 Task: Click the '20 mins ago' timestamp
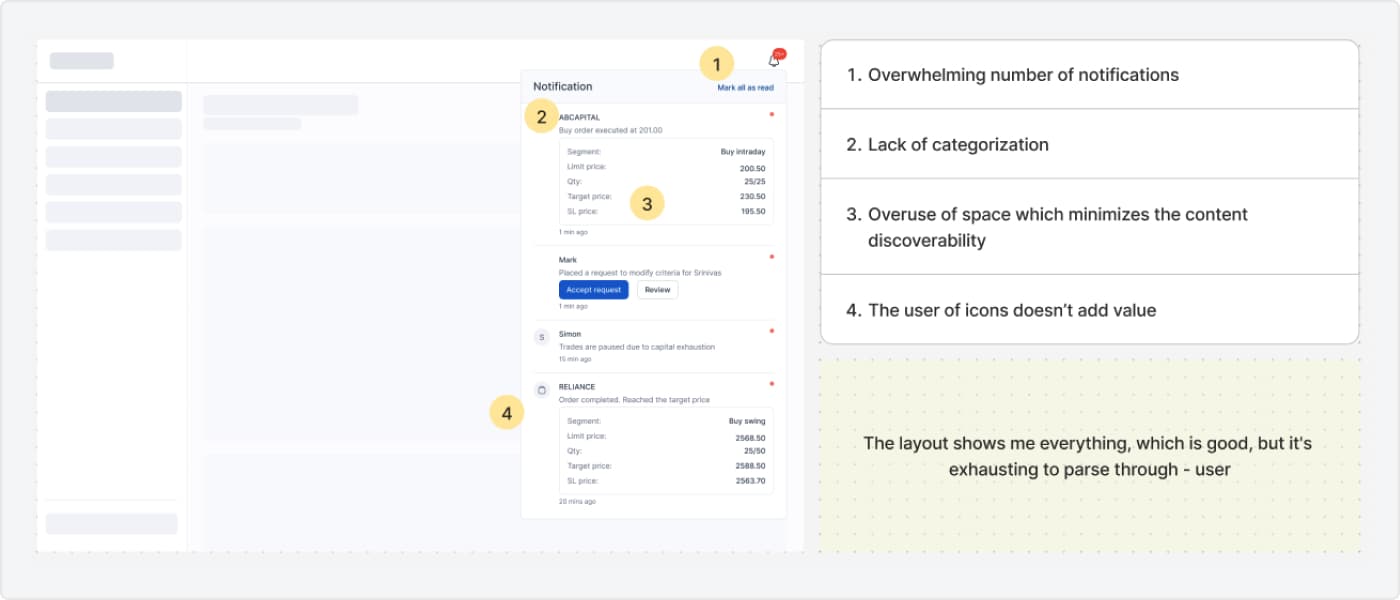click(577, 501)
